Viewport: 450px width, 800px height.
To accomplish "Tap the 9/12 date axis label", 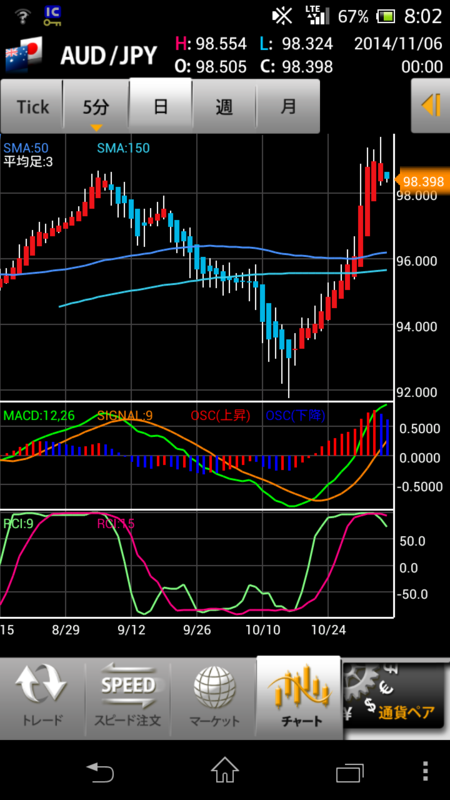I will [132, 630].
